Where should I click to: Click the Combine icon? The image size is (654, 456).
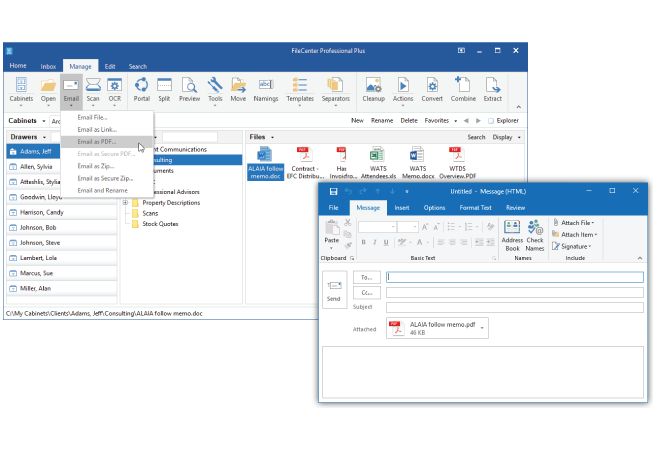[x=463, y=89]
